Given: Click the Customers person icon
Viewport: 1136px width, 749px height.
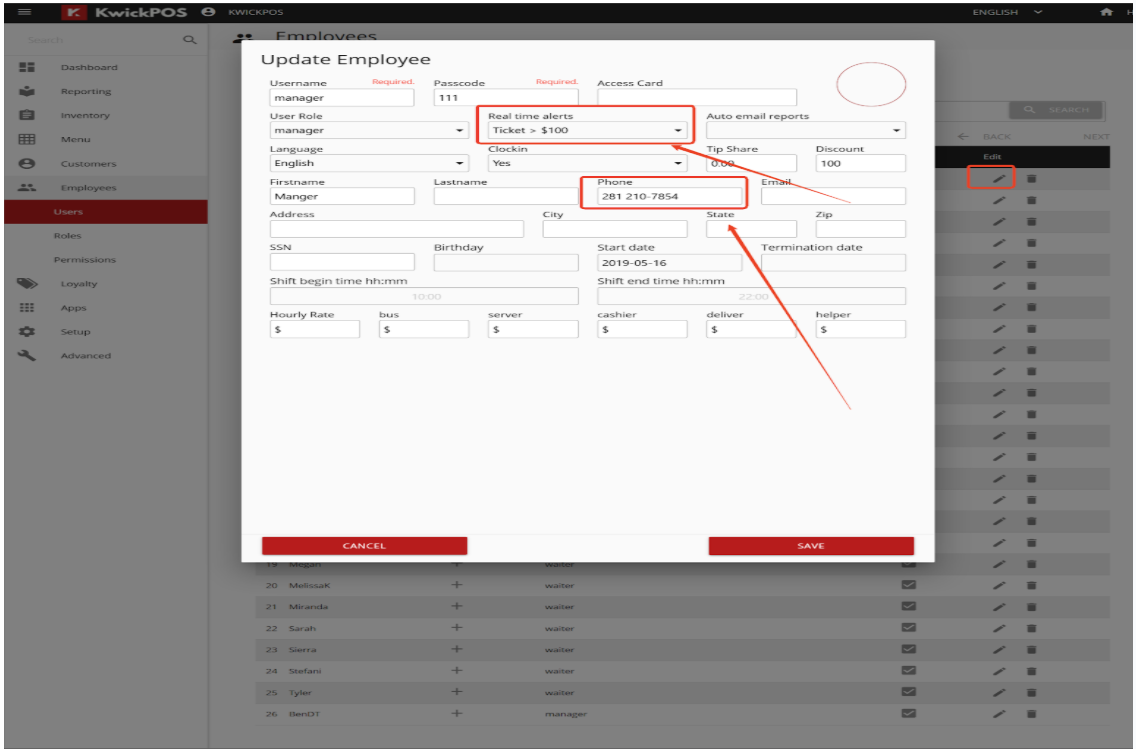Looking at the screenshot, I should 27,164.
